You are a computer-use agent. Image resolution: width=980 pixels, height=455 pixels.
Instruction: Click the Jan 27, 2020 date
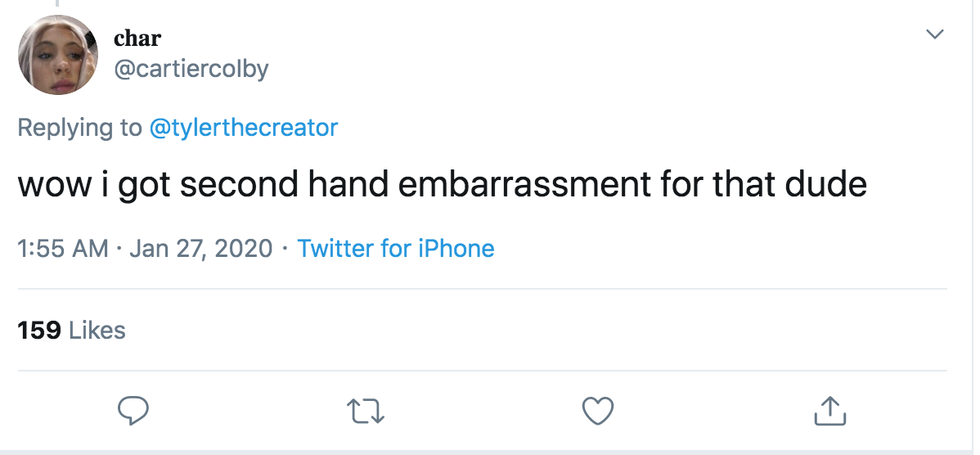[x=200, y=248]
